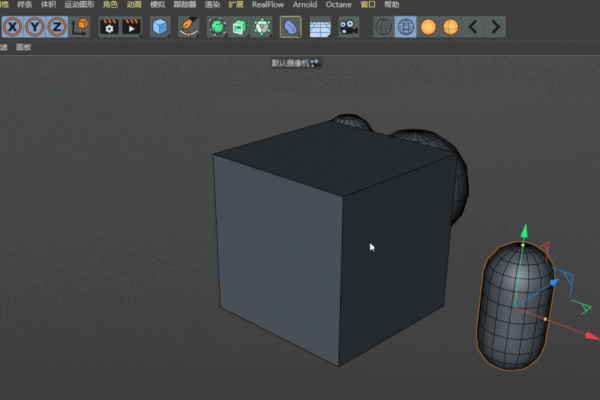
Task: Click the highlighted wireframe globe button
Action: tap(406, 27)
